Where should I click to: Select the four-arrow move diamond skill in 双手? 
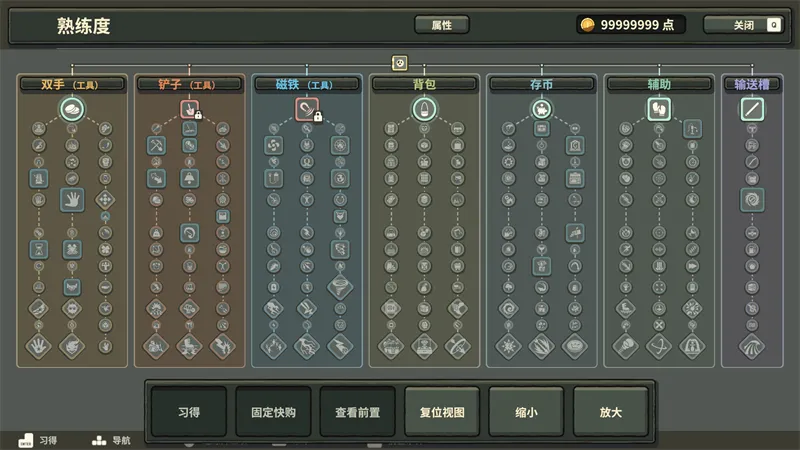tap(105, 199)
